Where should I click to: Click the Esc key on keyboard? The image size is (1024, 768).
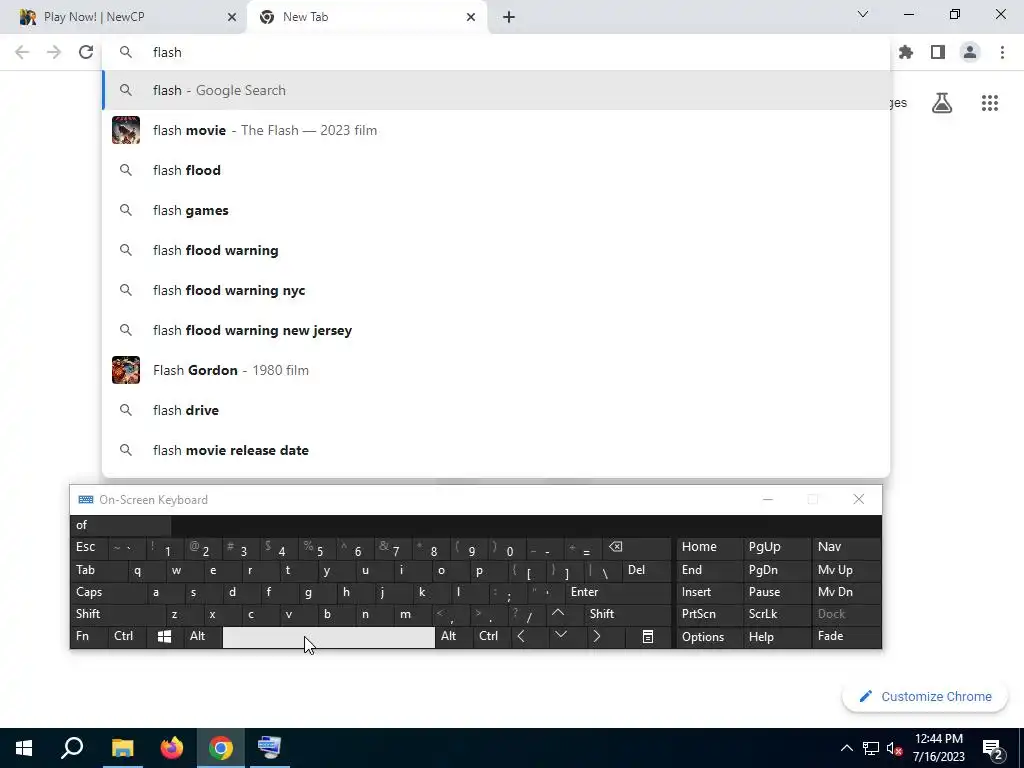pos(89,547)
